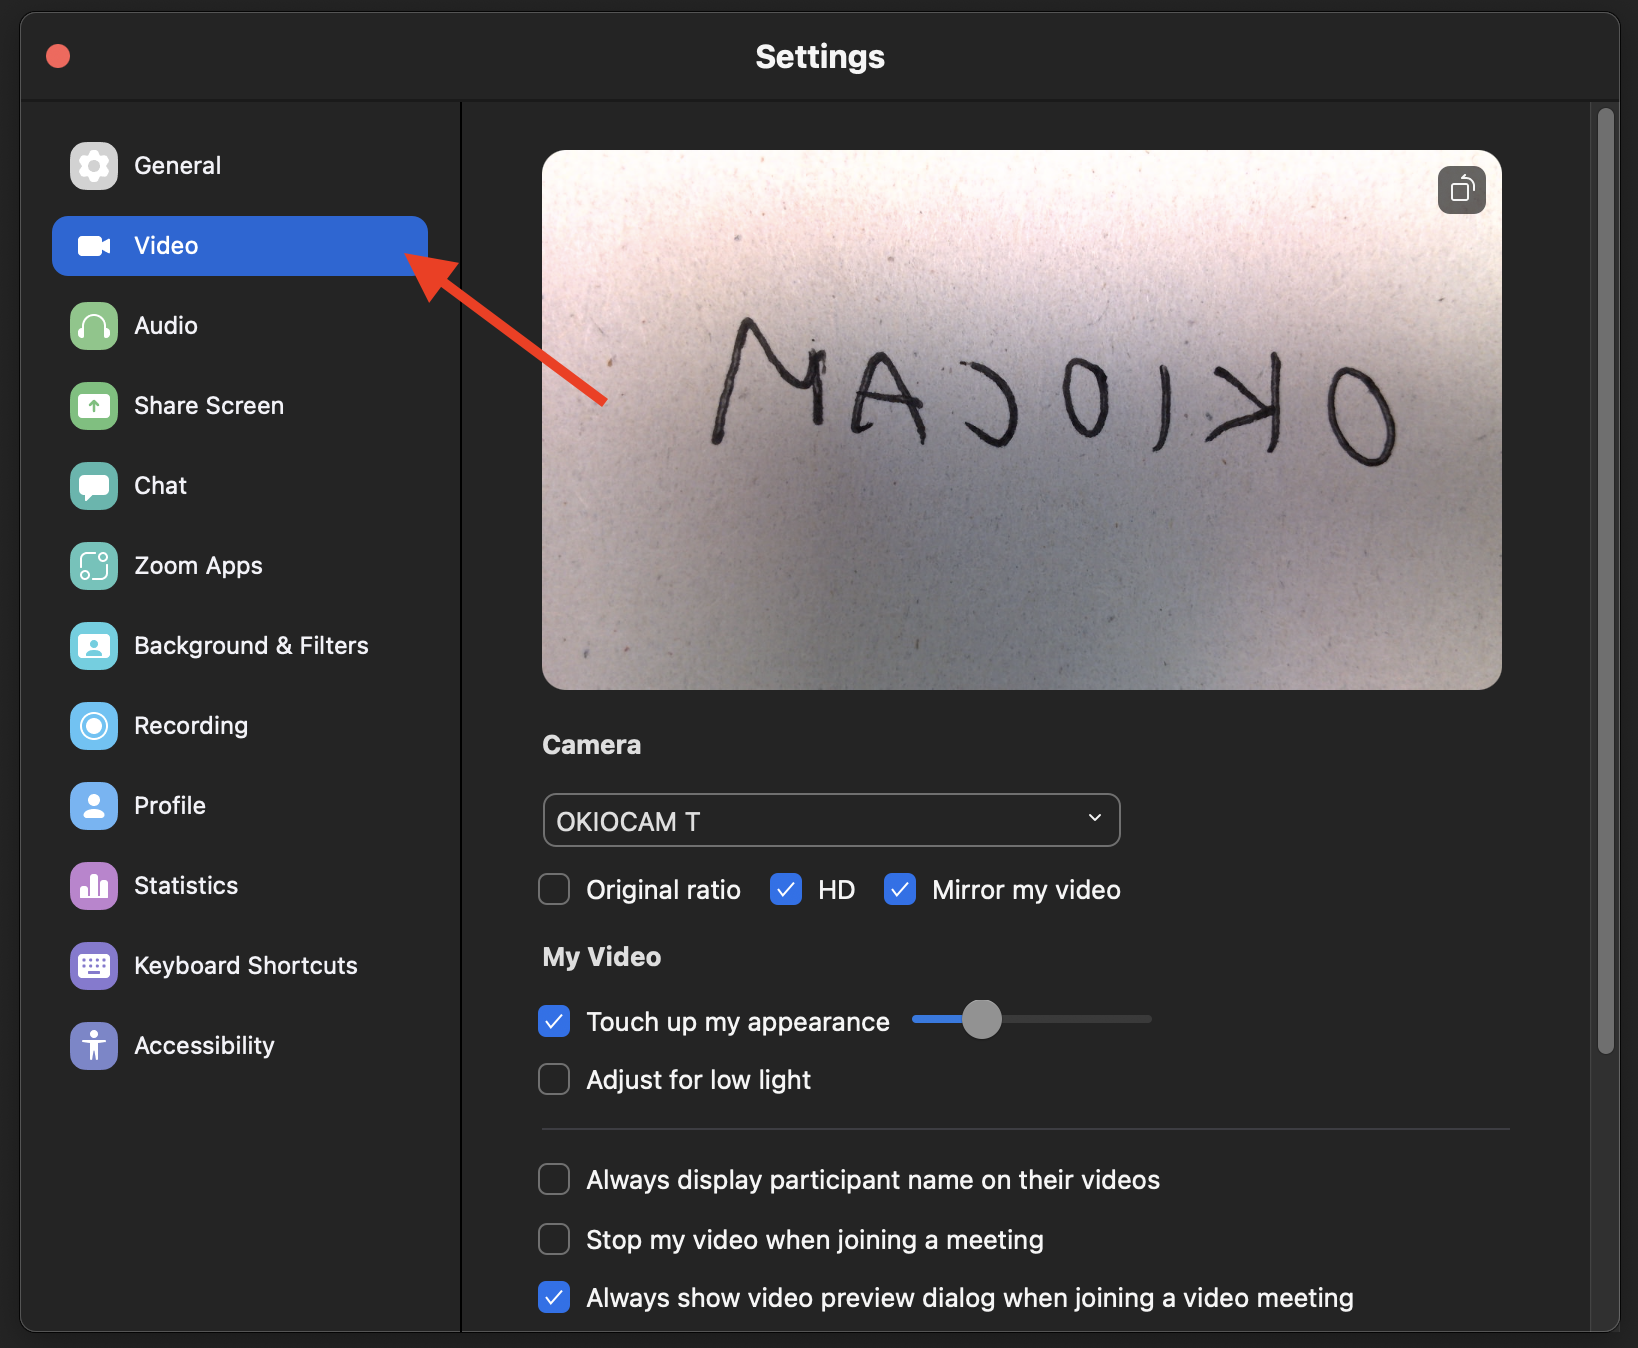This screenshot has height=1348, width=1638.
Task: Rotate the video preview with the rotate icon
Action: pyautogui.click(x=1462, y=190)
